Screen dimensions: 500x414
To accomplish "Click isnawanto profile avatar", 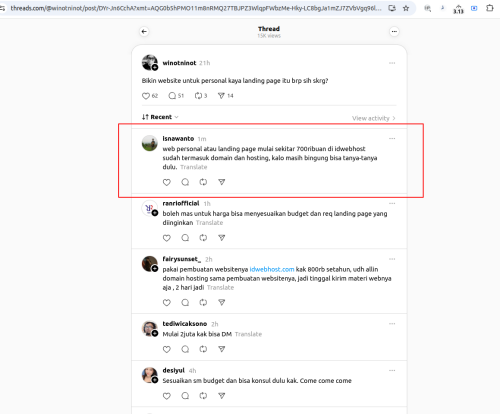I will (x=150, y=143).
